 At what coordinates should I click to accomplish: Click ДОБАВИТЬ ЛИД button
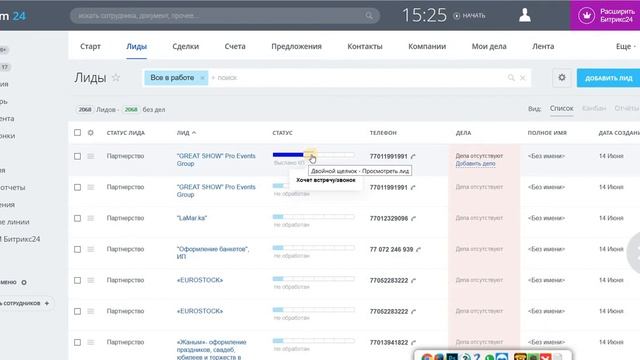coord(609,78)
